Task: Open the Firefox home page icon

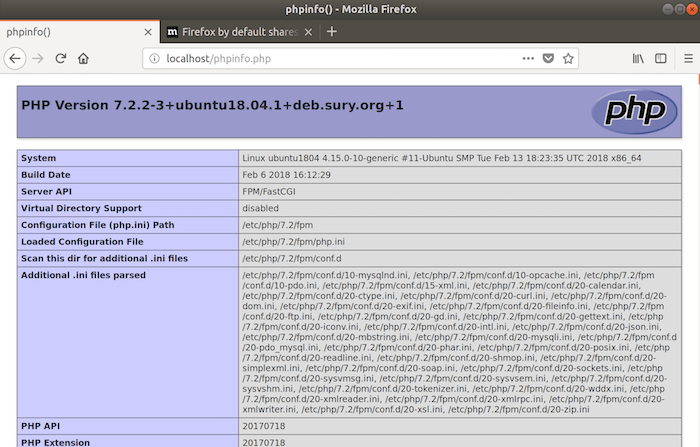Action: (83, 58)
